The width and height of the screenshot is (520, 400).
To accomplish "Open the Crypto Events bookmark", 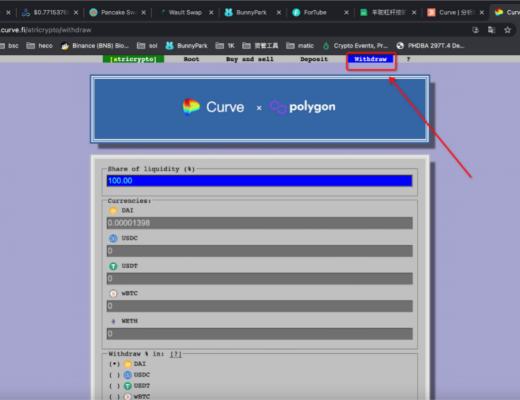I will click(355, 46).
